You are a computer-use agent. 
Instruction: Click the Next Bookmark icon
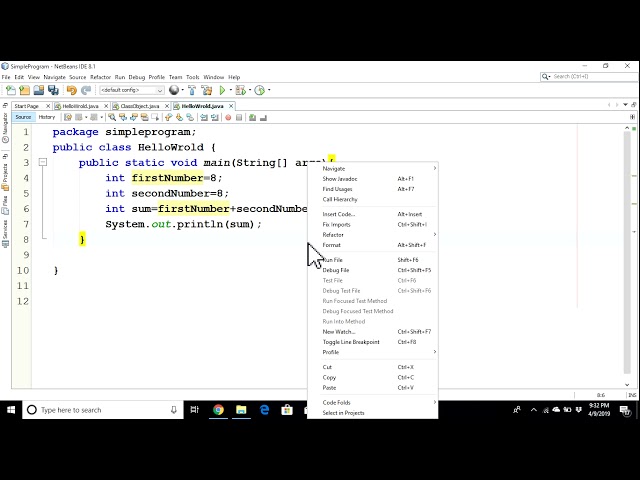(179, 118)
